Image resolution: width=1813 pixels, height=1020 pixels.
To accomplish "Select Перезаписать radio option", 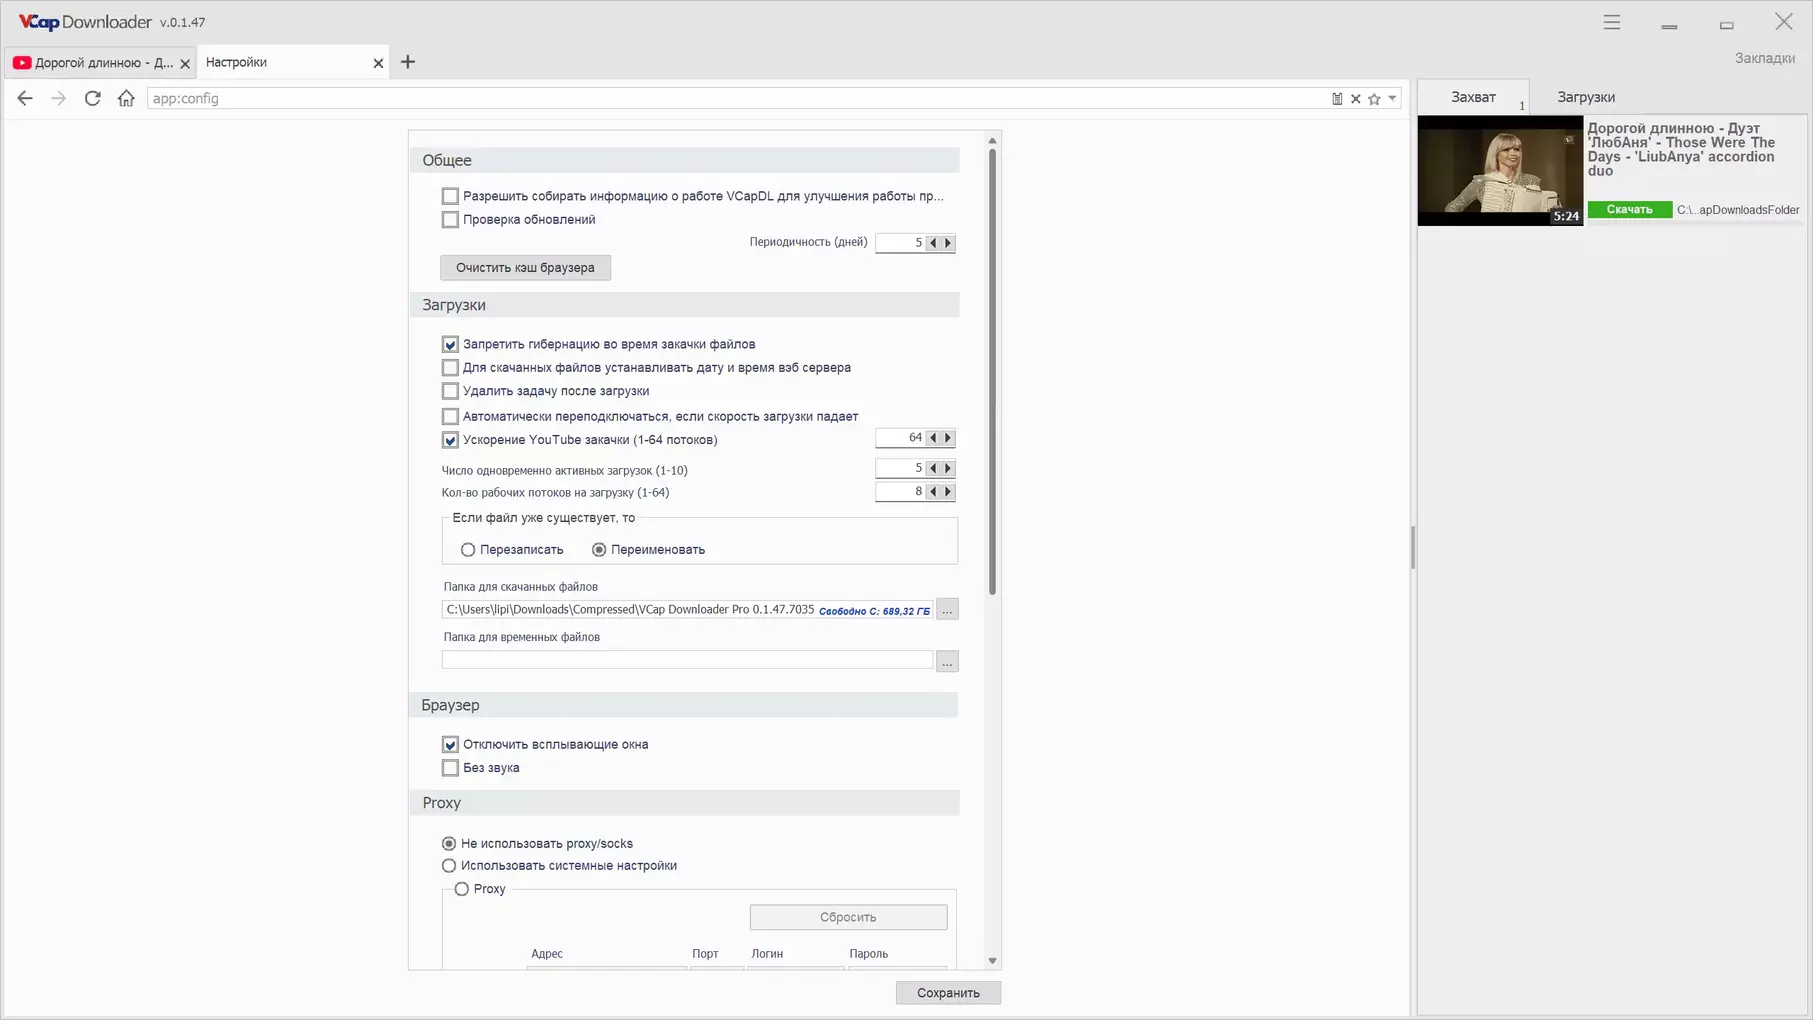I will pos(468,550).
